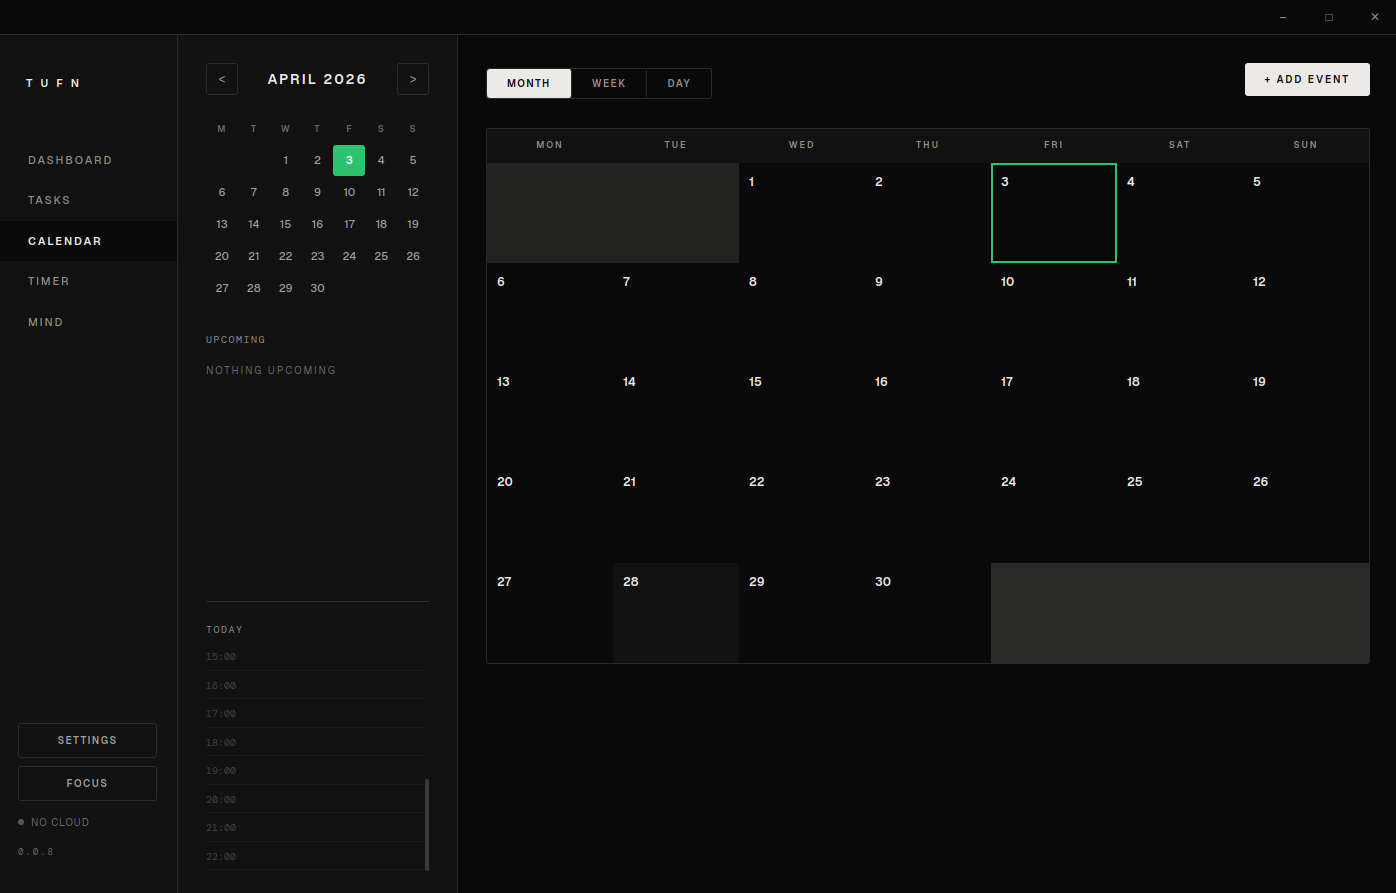Open the SETTINGS panel
This screenshot has height=893, width=1396.
coord(87,740)
